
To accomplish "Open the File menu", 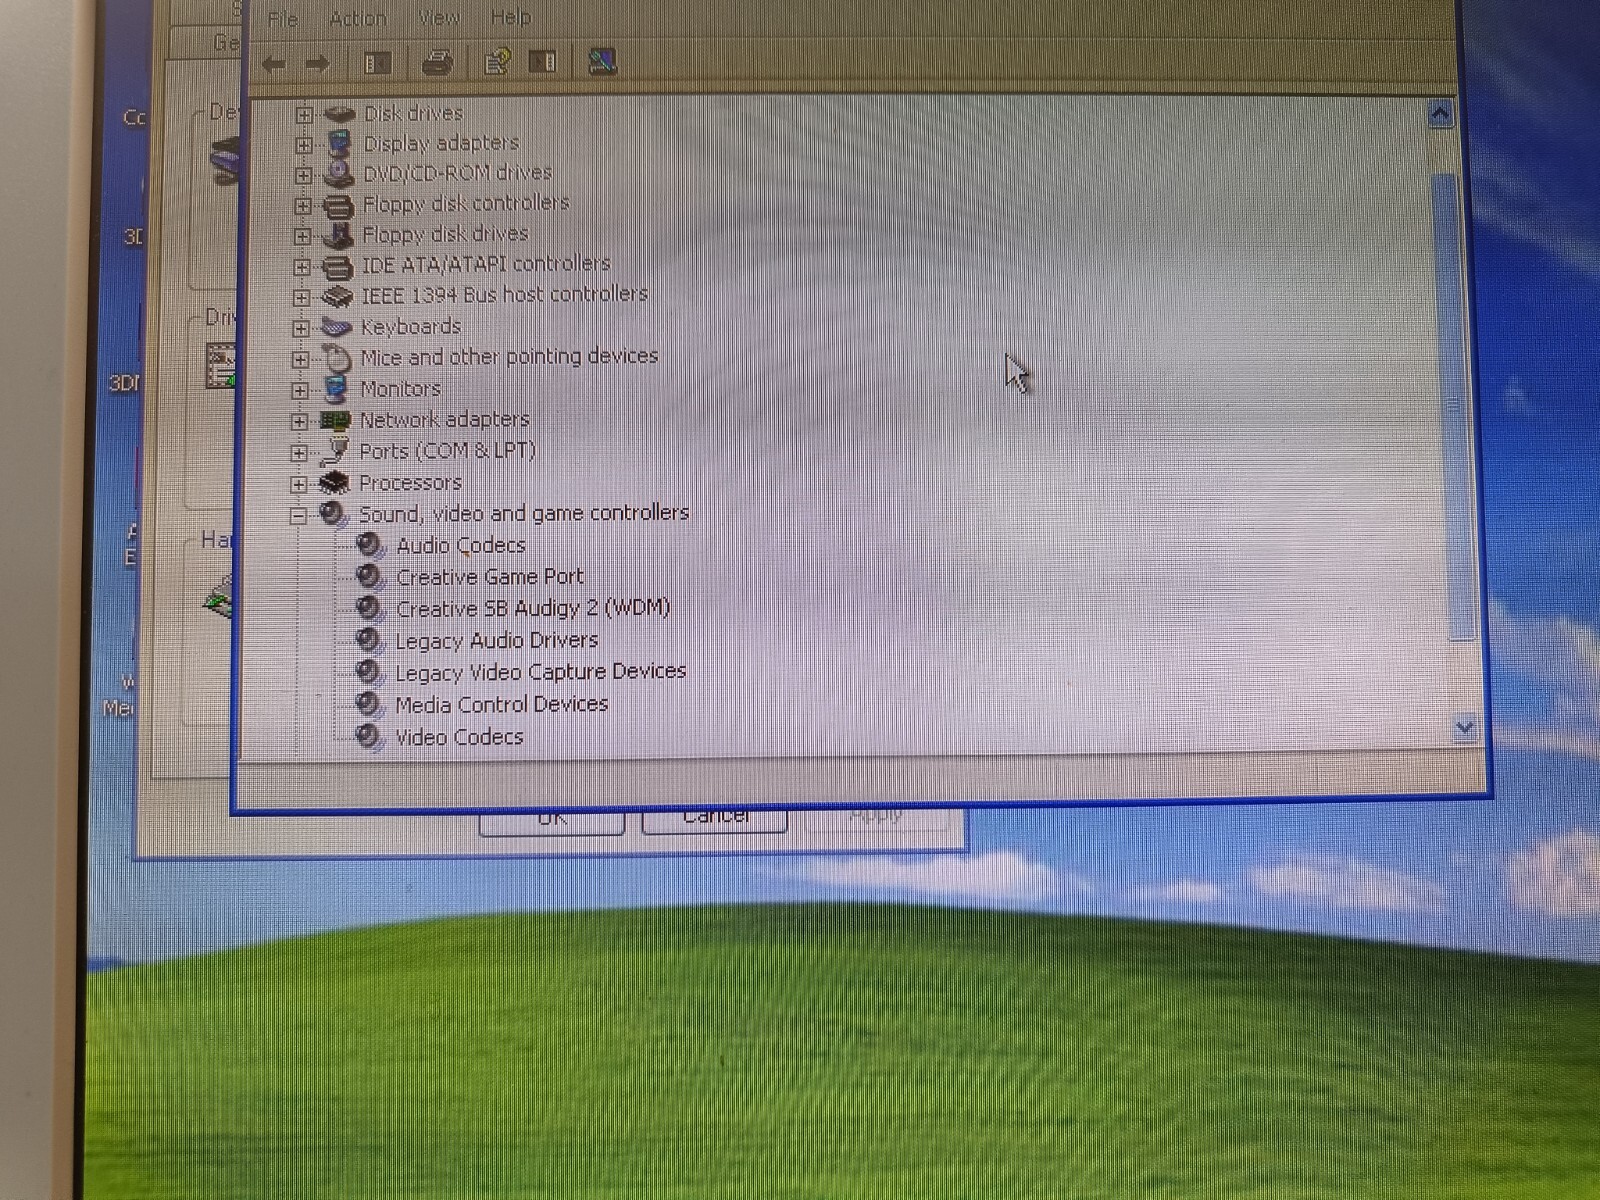I will [283, 19].
